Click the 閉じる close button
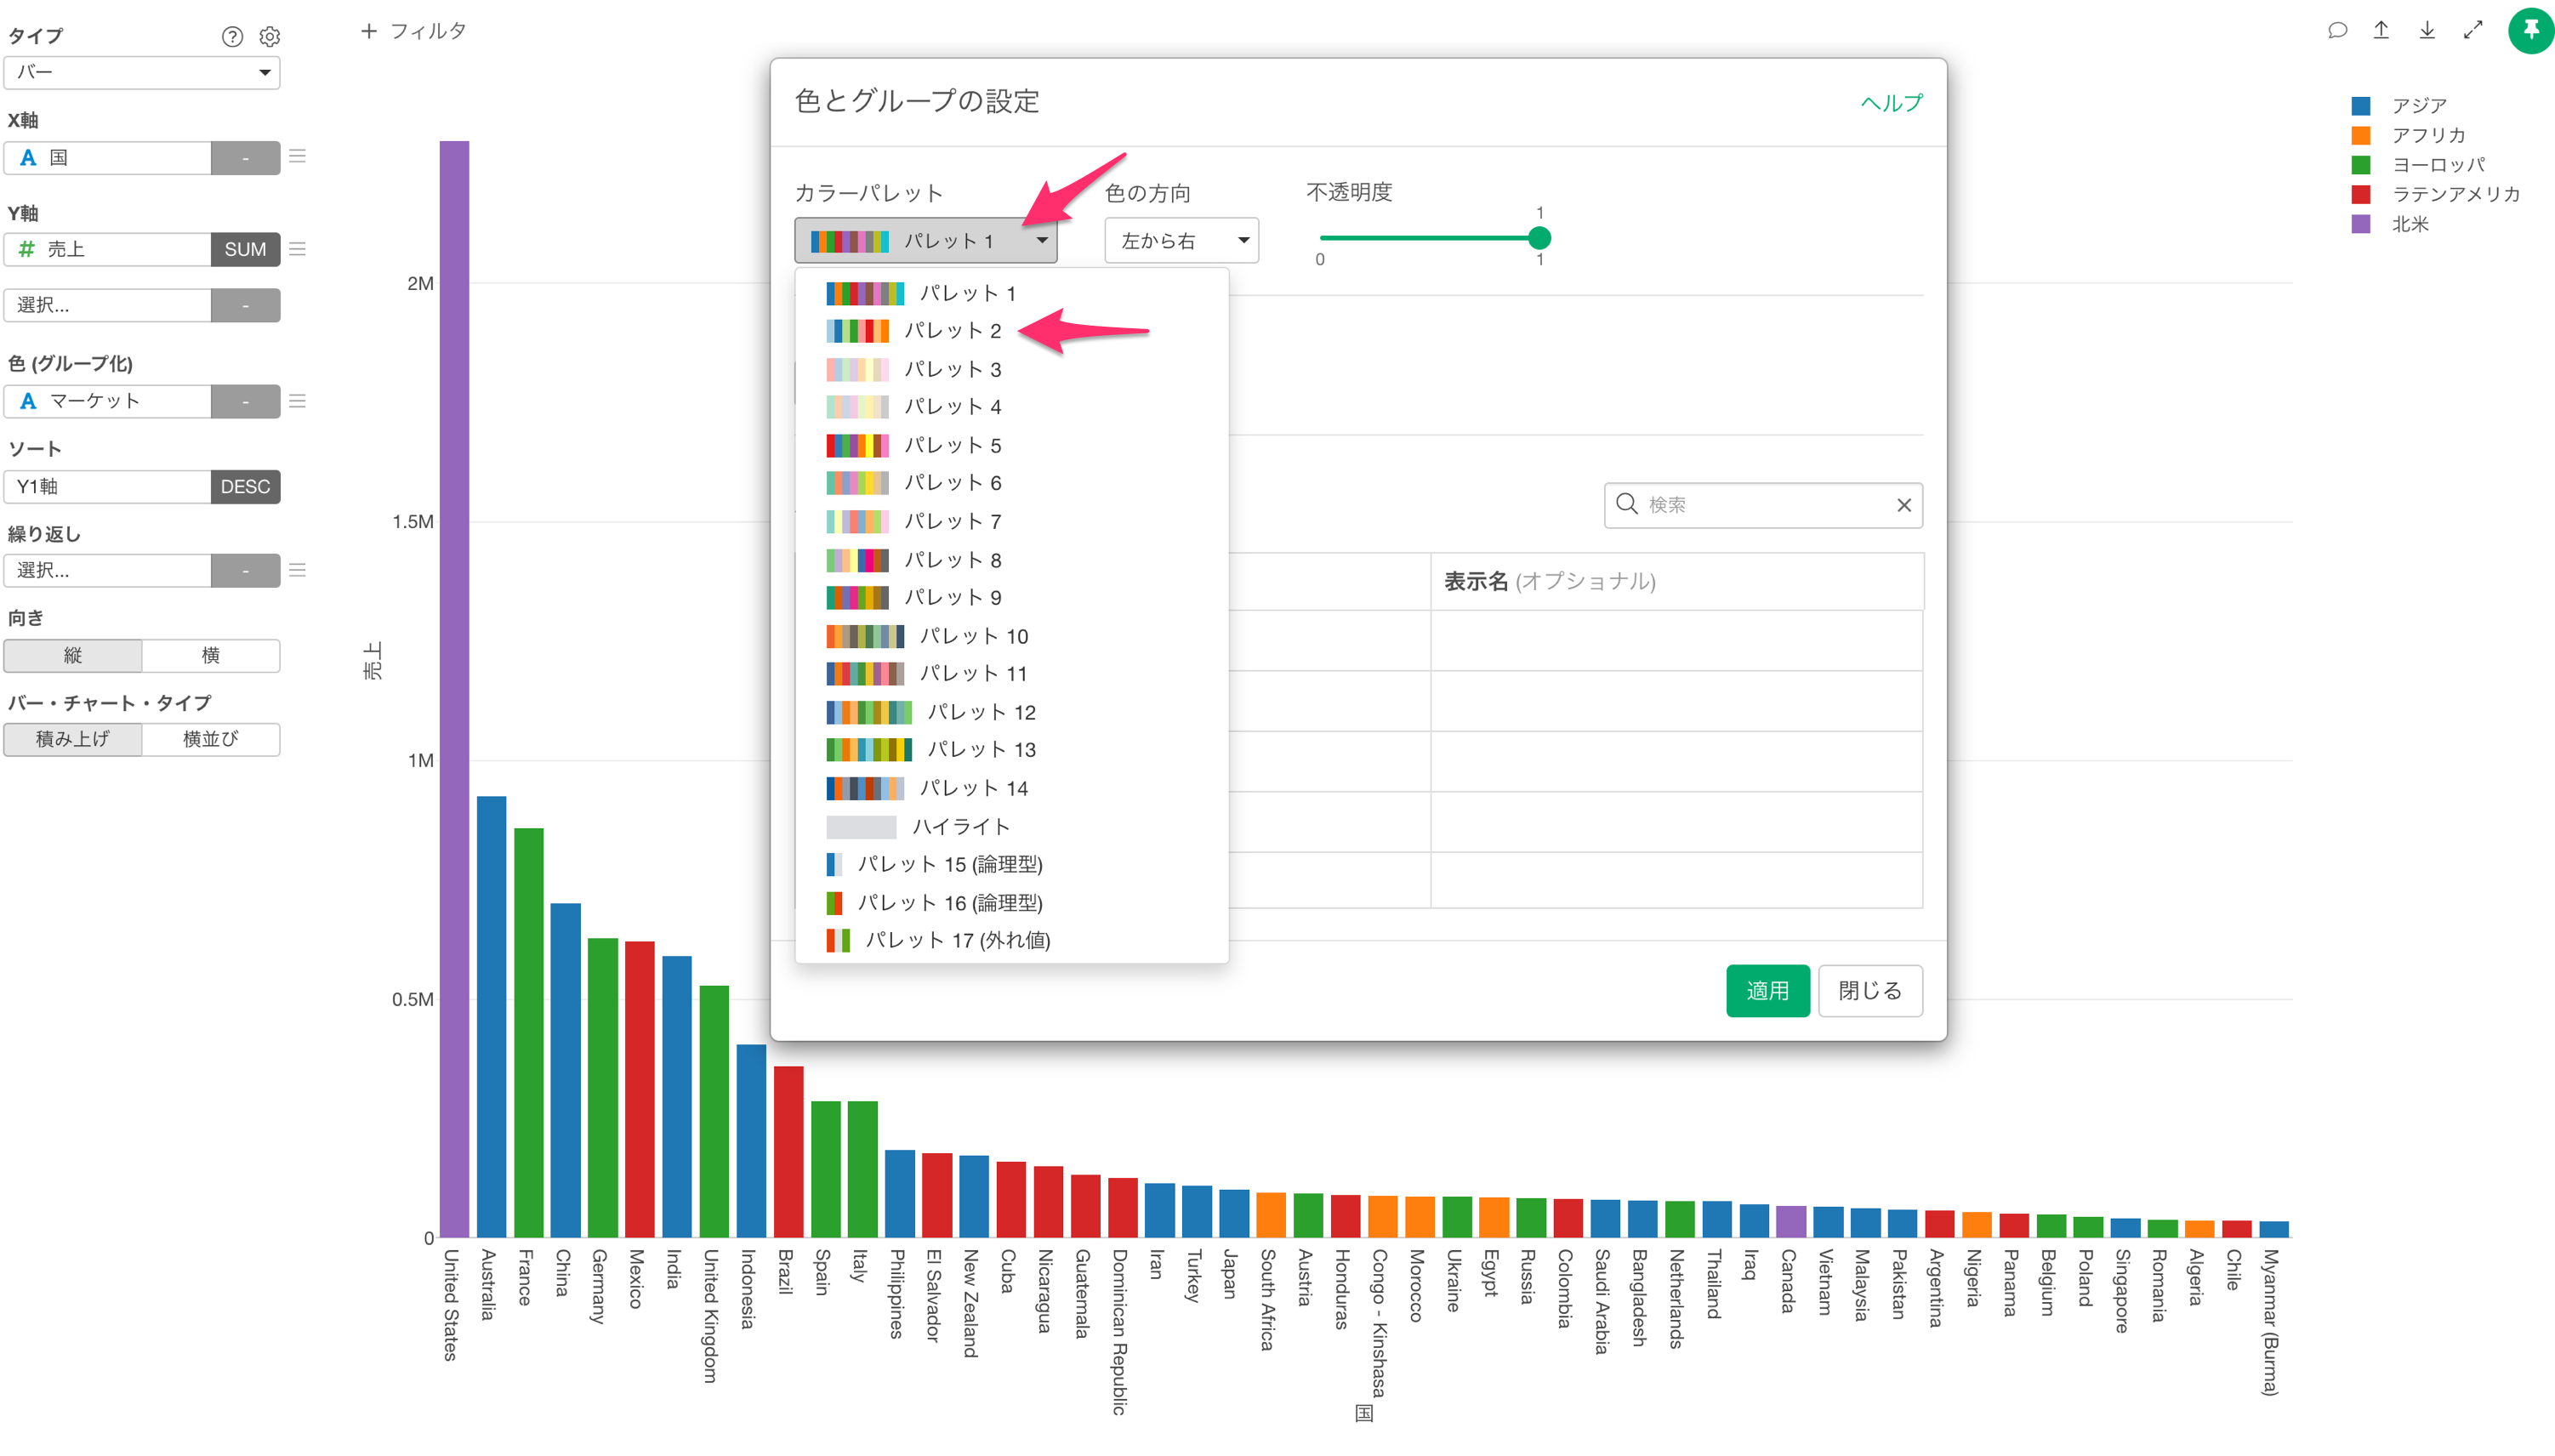The height and width of the screenshot is (1456, 2555). (x=1870, y=991)
